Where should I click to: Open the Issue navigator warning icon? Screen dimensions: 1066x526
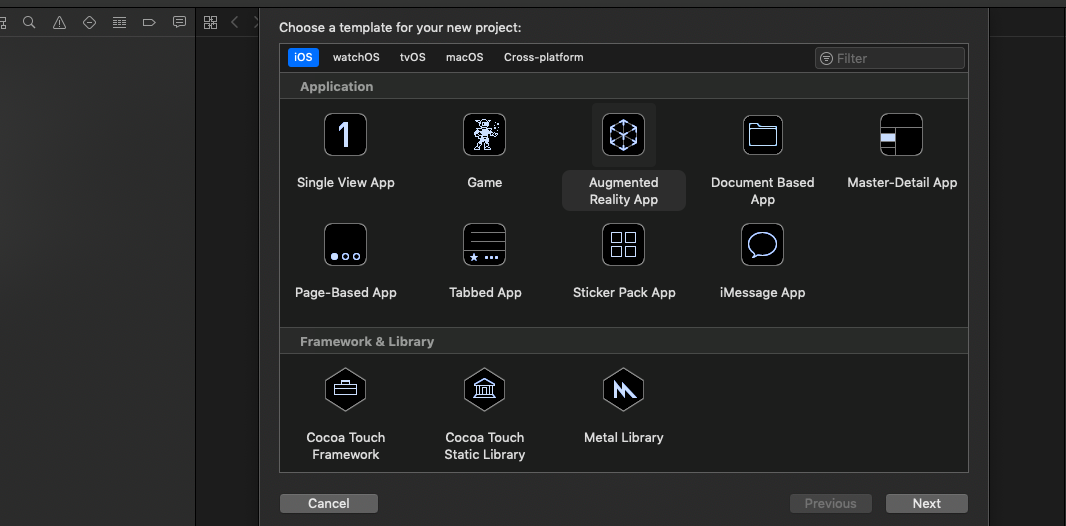[x=59, y=22]
